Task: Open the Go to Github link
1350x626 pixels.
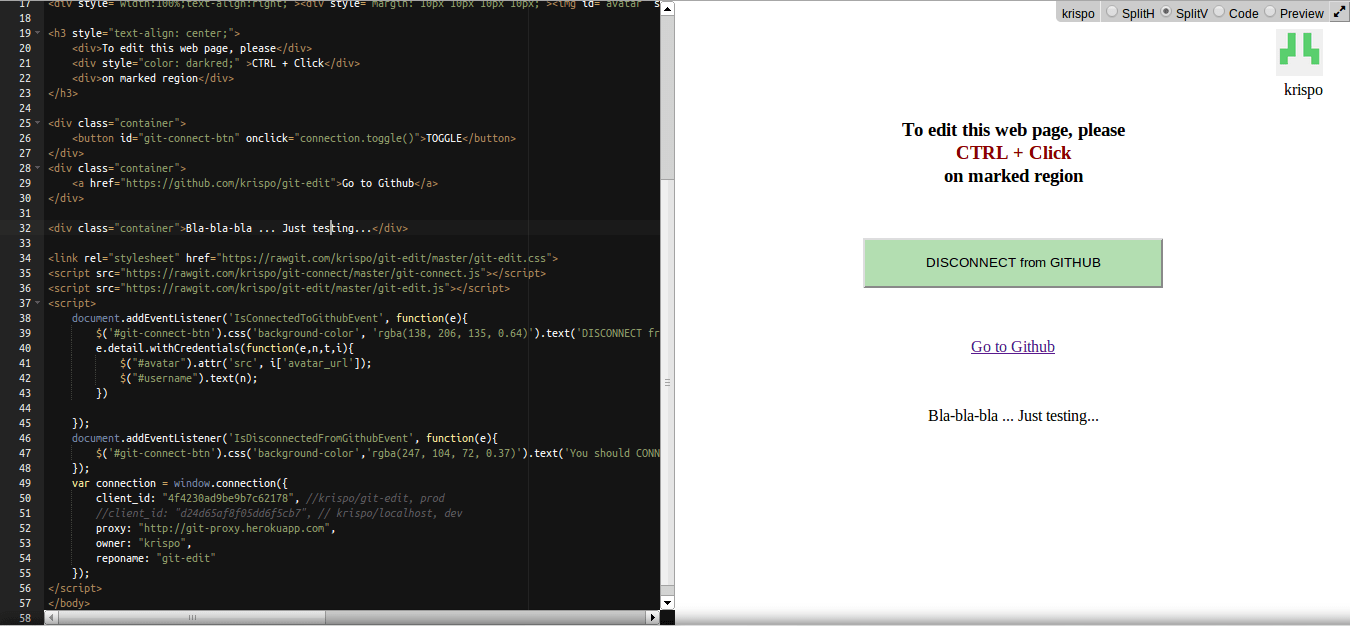Action: click(x=1012, y=345)
